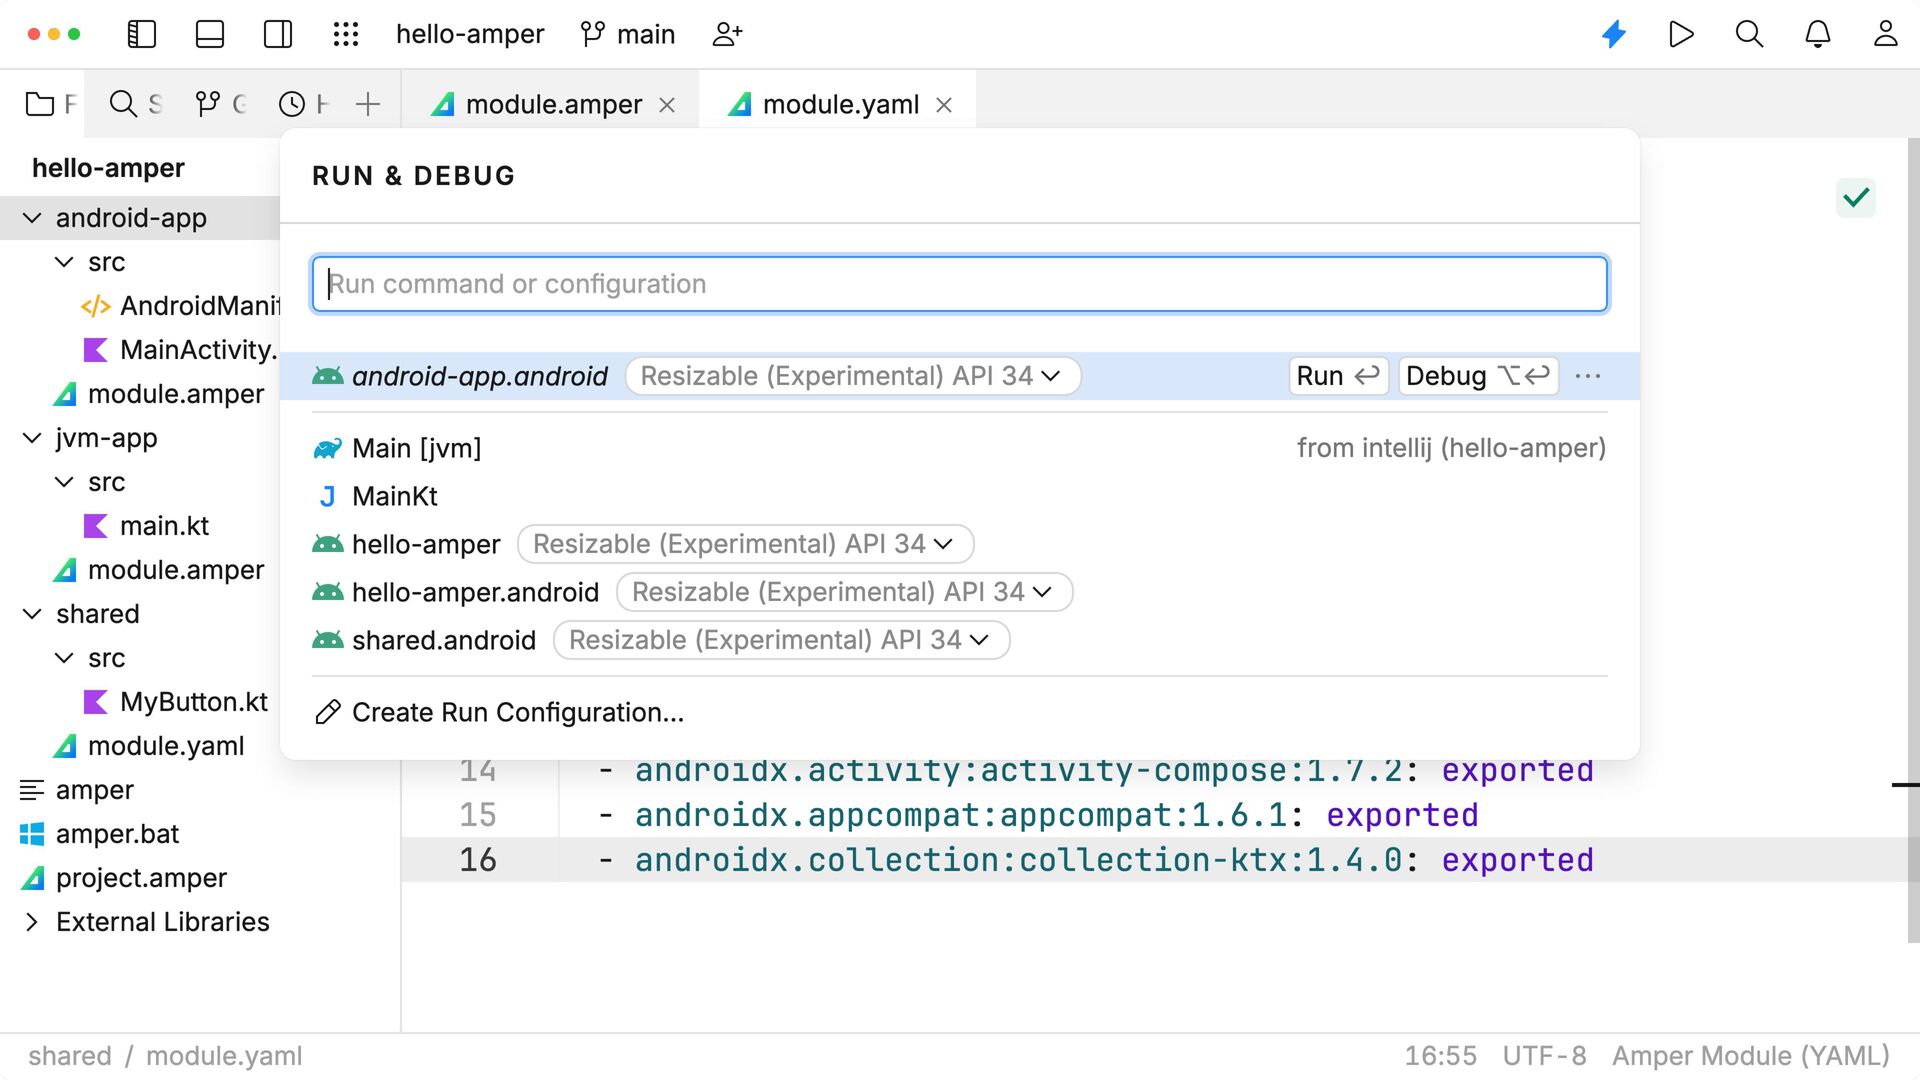Collapse the android-app folder

32,218
